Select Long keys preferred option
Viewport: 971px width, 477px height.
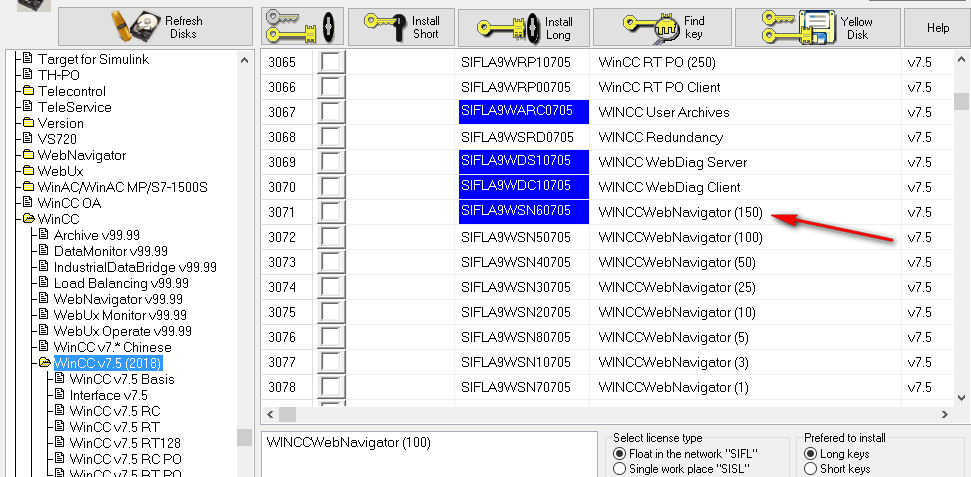(810, 453)
